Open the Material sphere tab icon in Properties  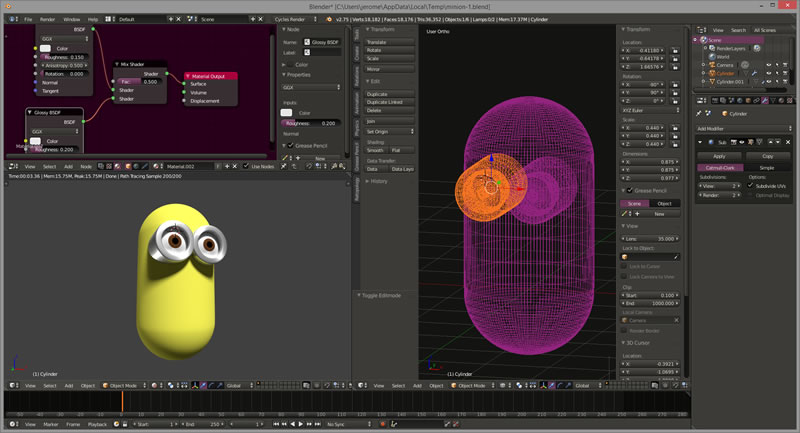coord(781,100)
